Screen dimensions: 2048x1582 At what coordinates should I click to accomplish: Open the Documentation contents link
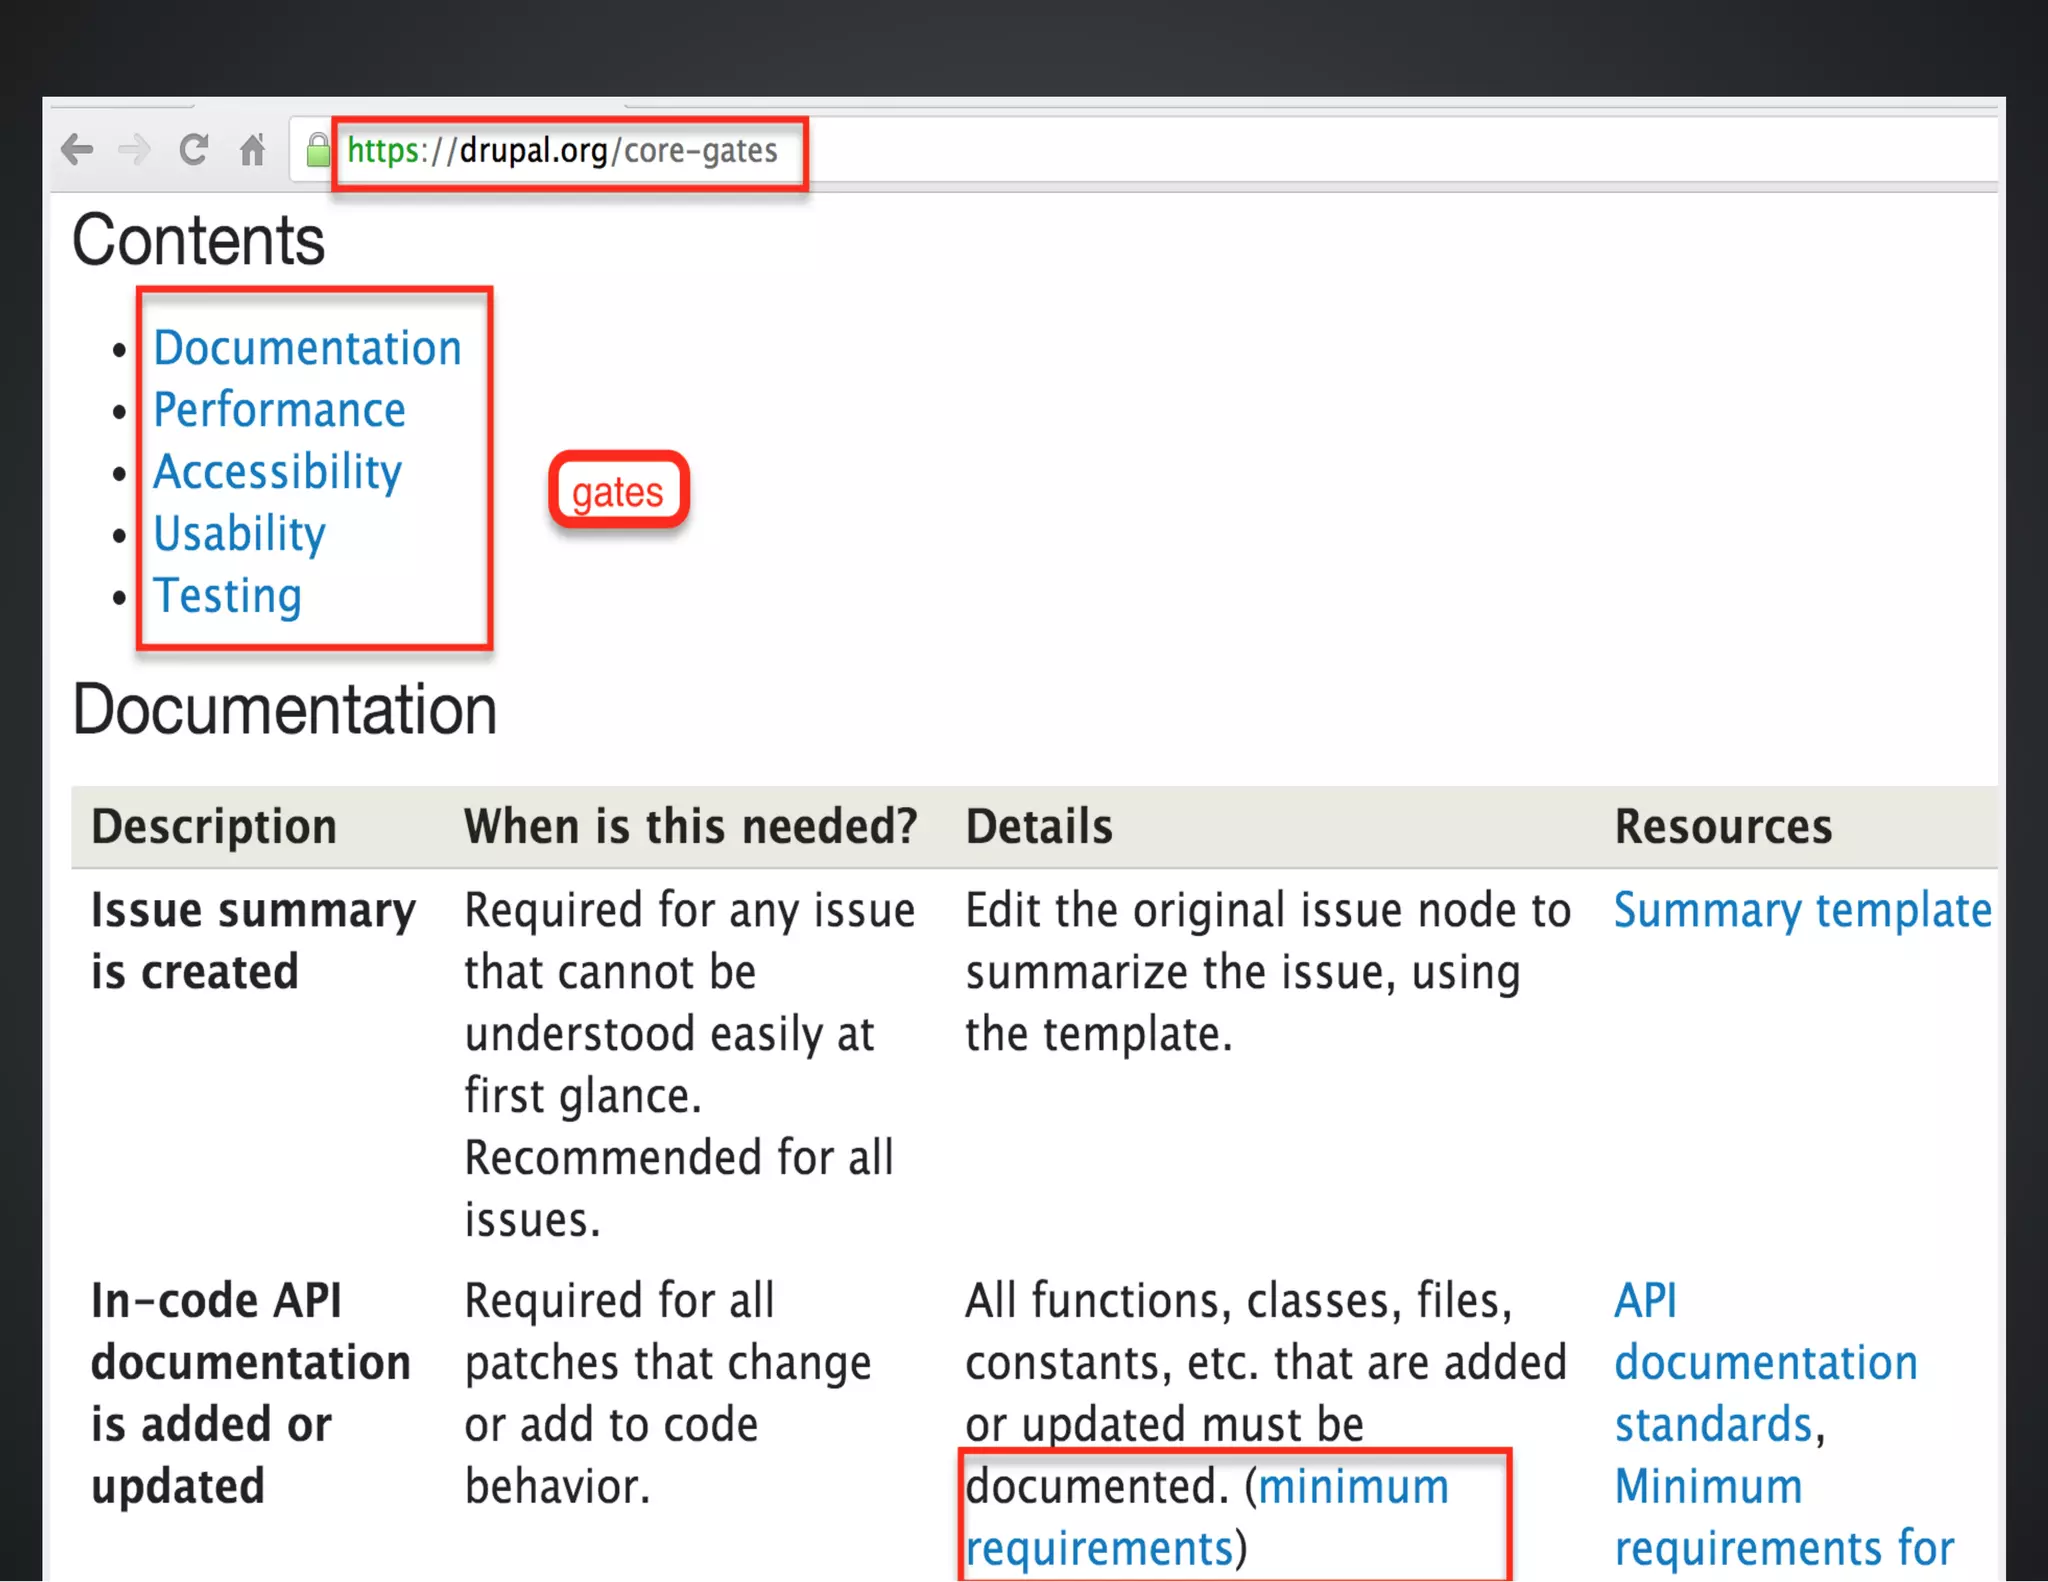307,348
